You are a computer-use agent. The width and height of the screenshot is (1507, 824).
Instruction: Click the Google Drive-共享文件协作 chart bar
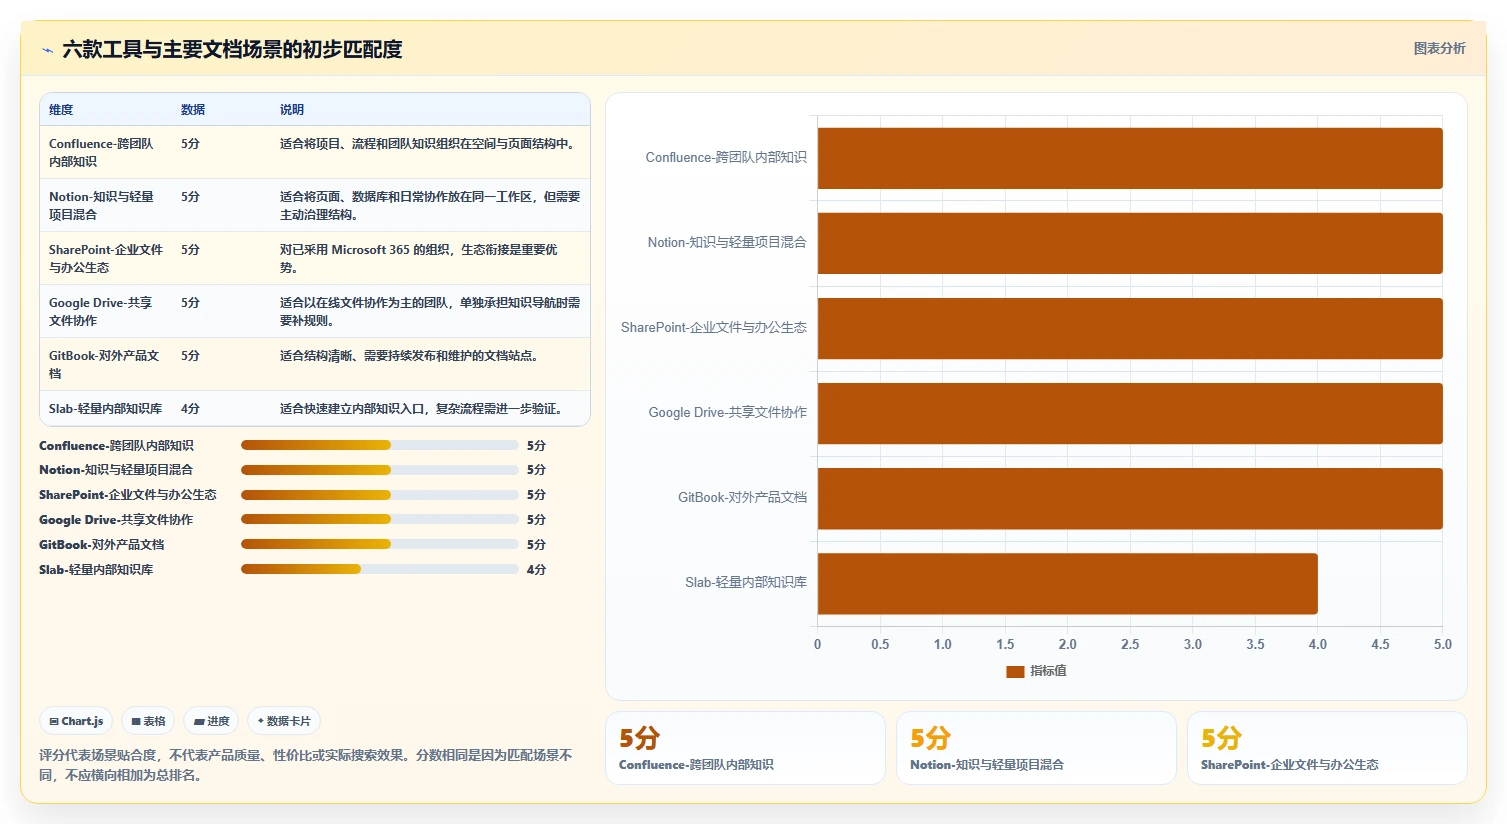pos(1130,413)
